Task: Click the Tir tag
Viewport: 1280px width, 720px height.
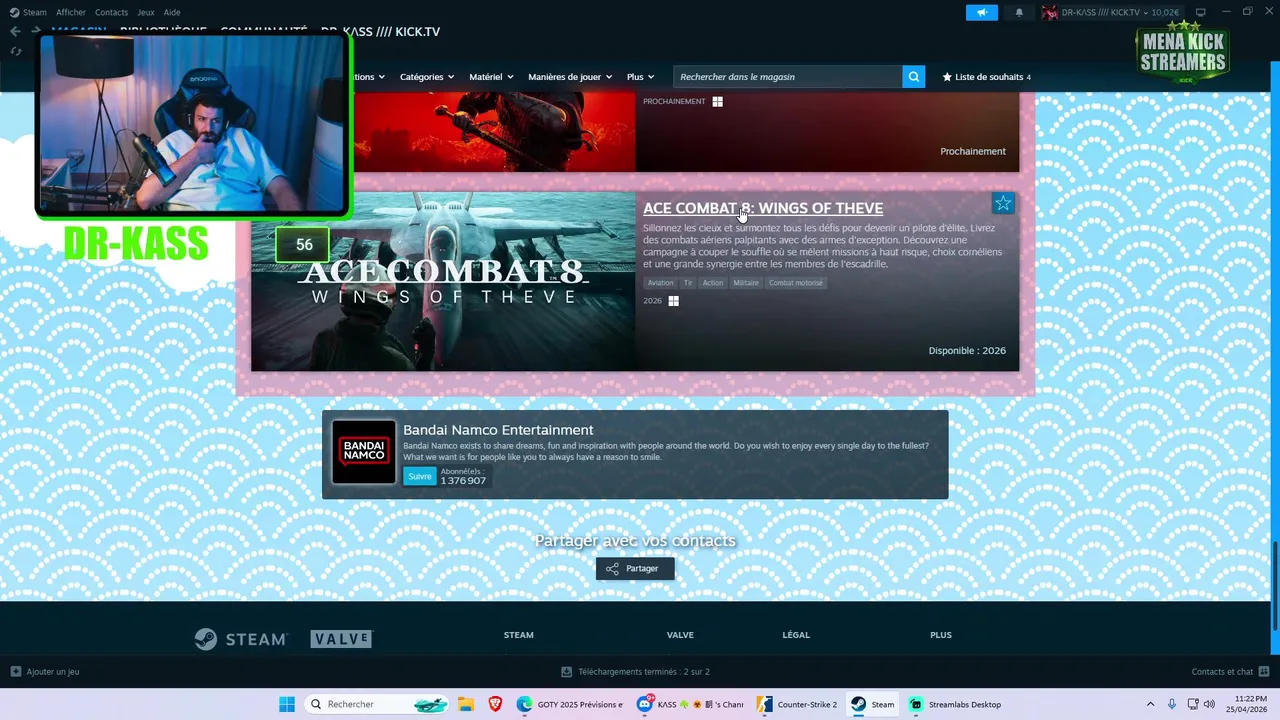Action: [x=688, y=283]
